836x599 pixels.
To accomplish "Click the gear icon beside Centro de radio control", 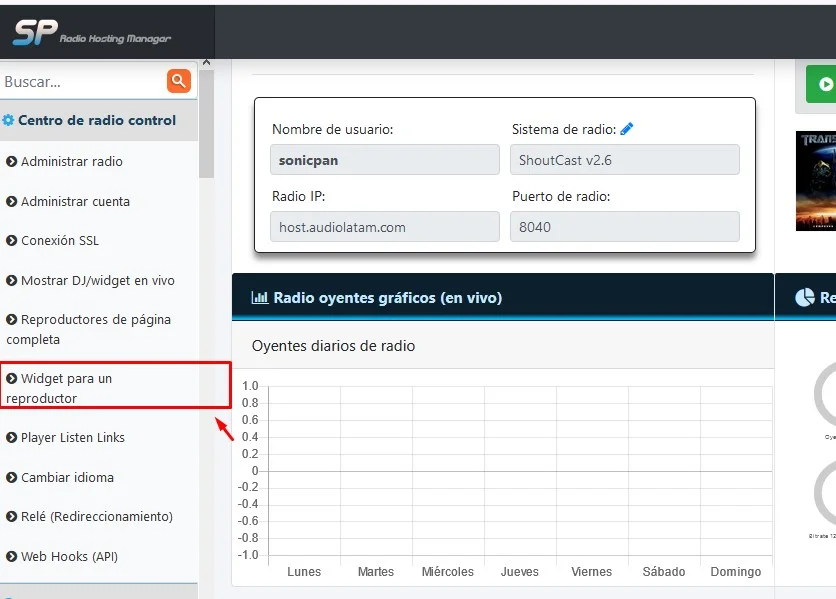I will (9, 121).
